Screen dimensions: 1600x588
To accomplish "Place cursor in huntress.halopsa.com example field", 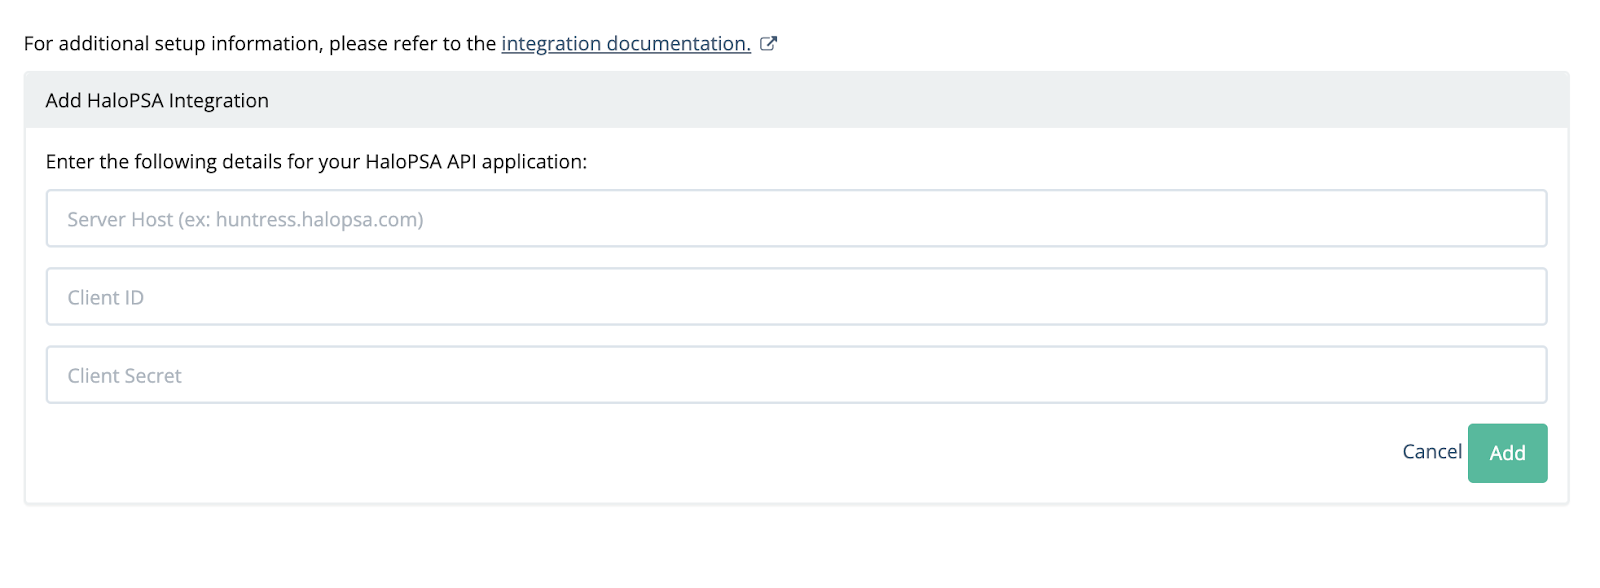I will click(796, 218).
